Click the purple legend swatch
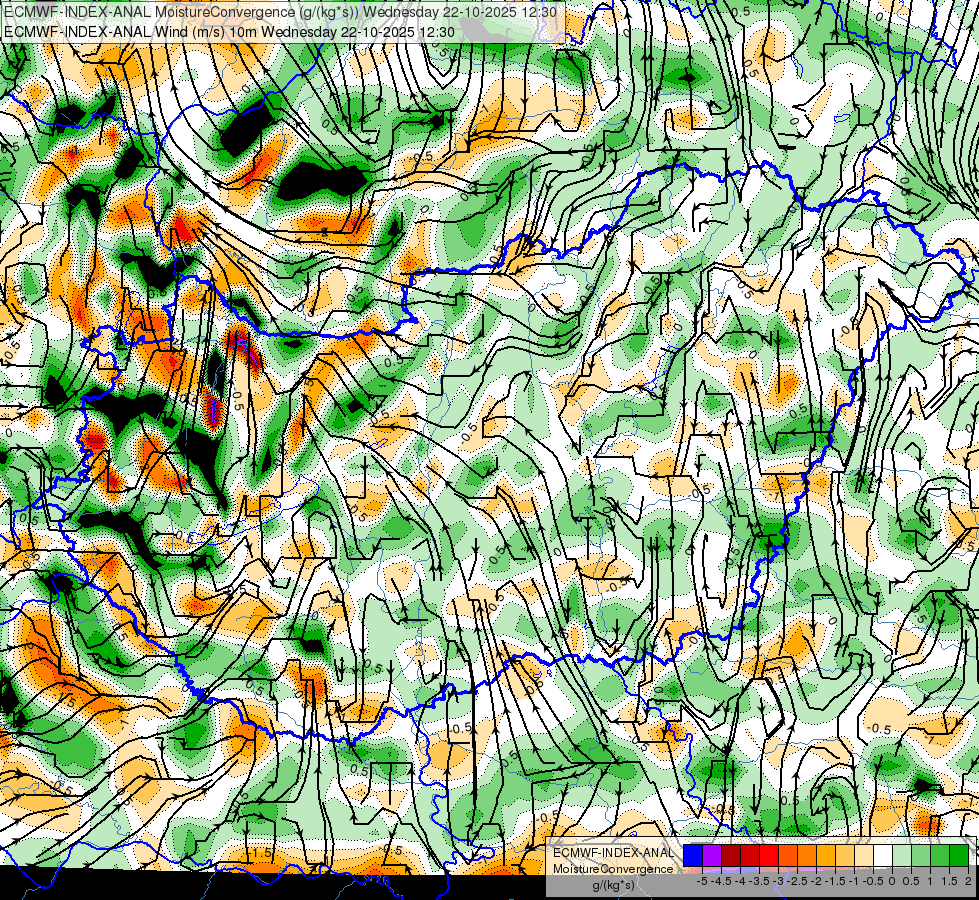This screenshot has height=900, width=979. pyautogui.click(x=712, y=855)
